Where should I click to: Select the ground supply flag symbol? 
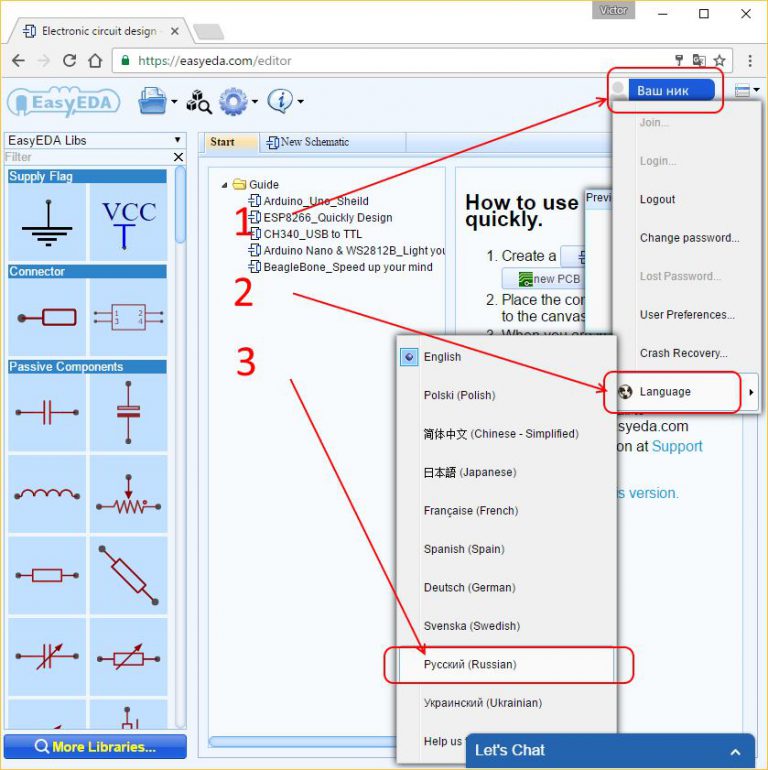(x=47, y=222)
